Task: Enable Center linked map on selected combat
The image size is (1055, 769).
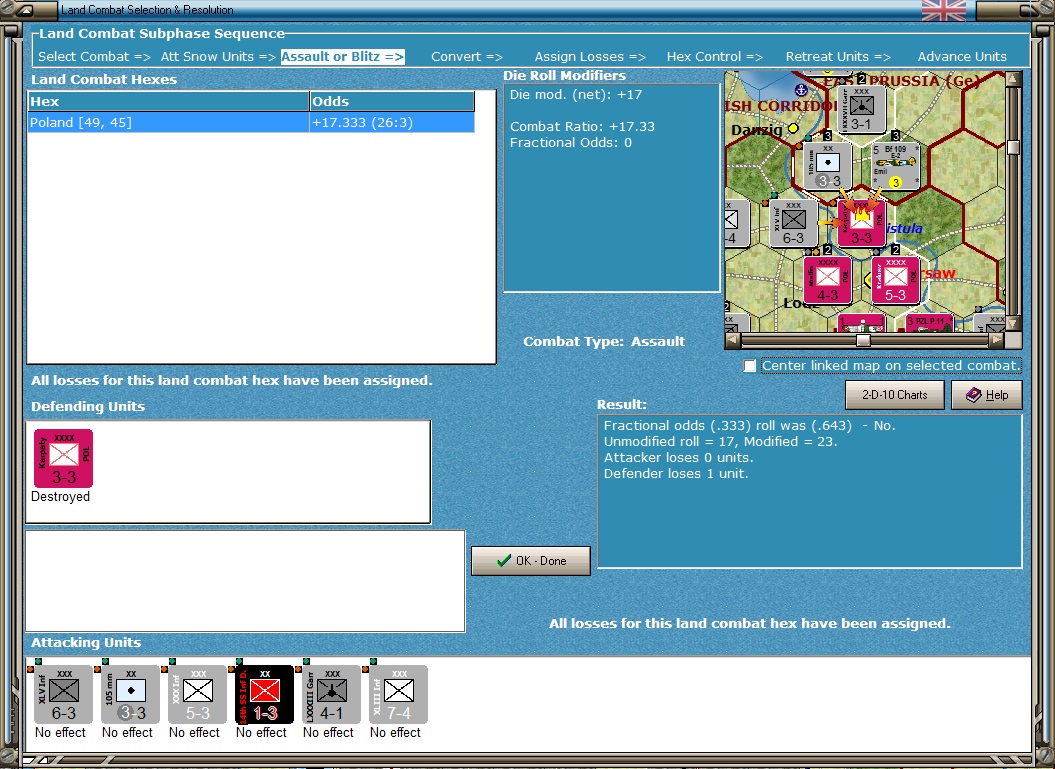Action: 750,365
